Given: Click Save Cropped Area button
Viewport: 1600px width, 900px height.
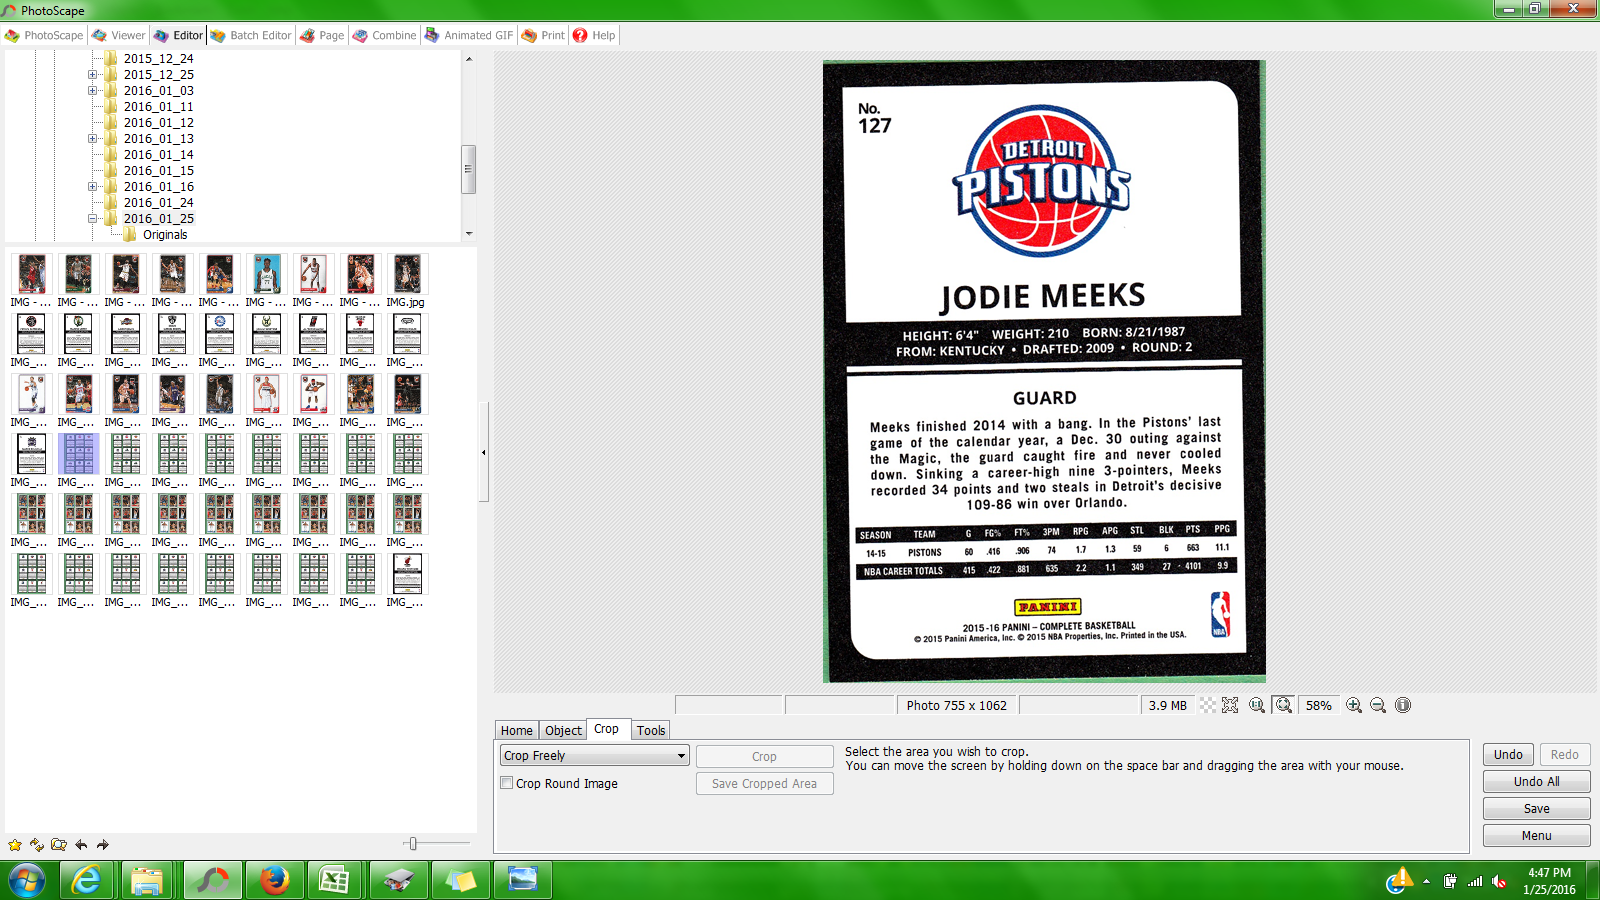Looking at the screenshot, I should point(764,784).
